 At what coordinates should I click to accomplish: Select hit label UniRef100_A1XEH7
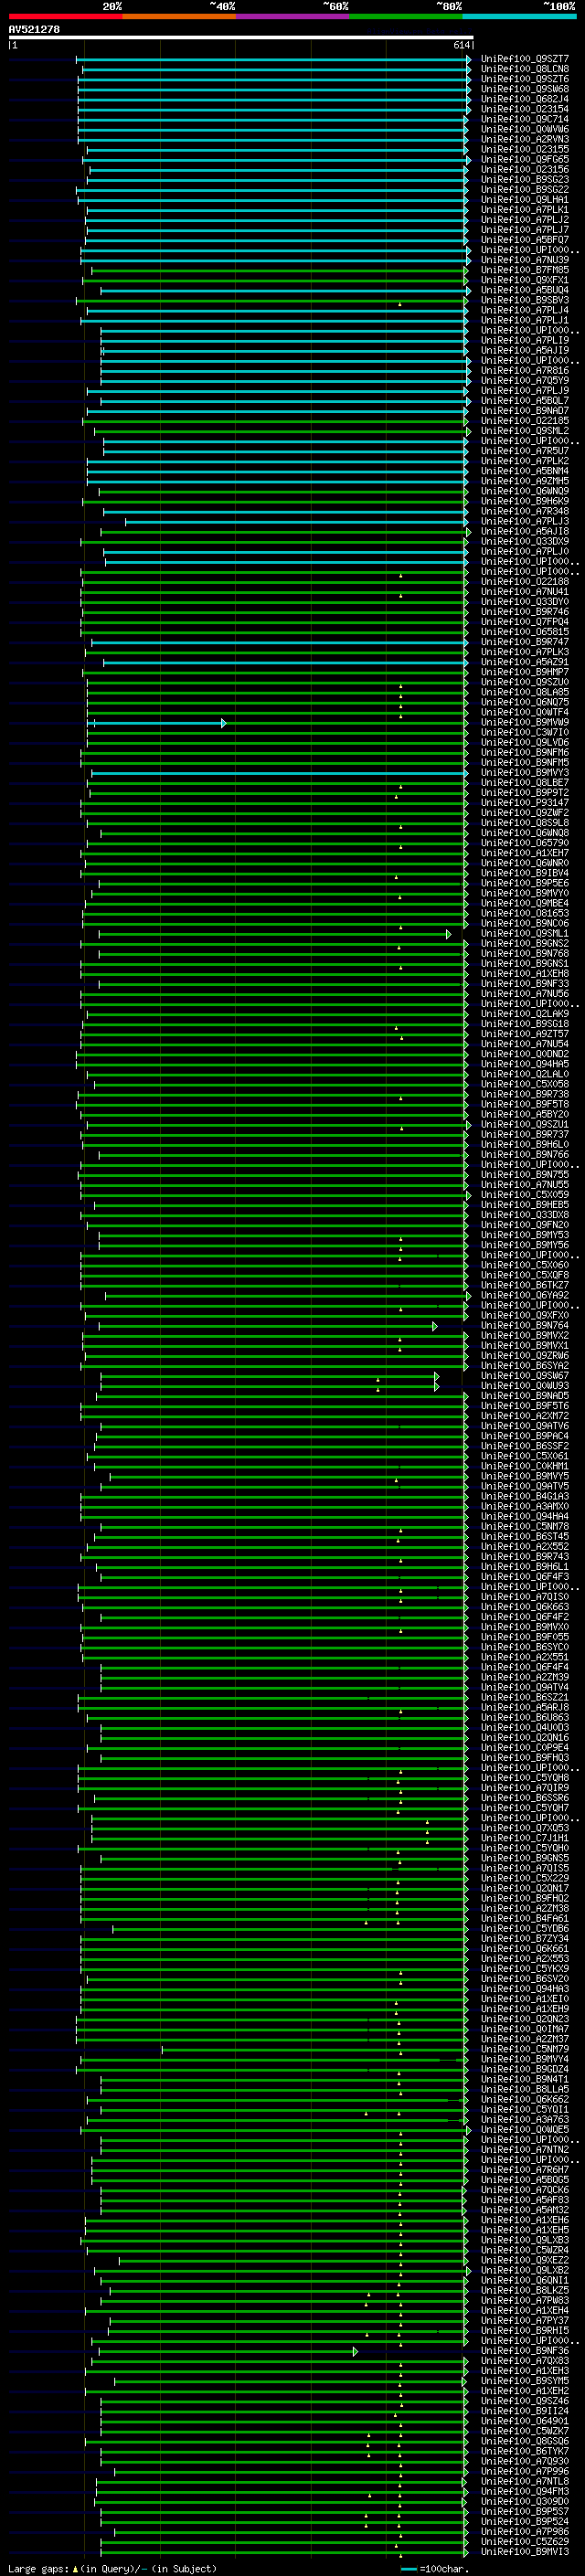(525, 853)
